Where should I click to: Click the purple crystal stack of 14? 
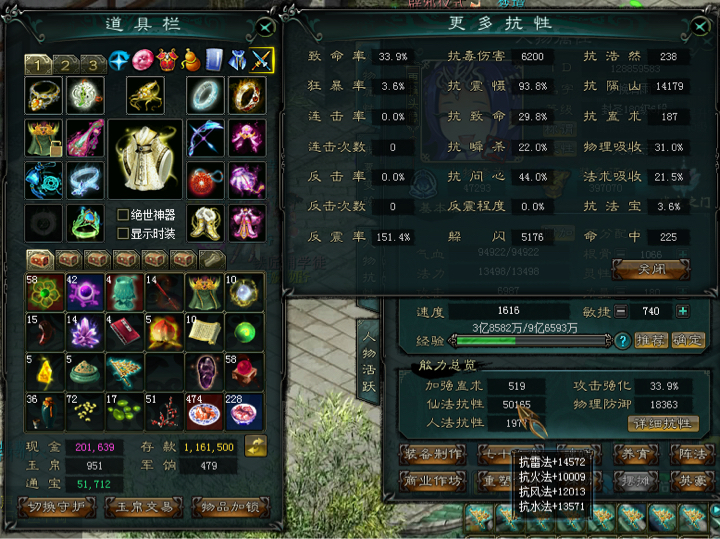point(84,331)
